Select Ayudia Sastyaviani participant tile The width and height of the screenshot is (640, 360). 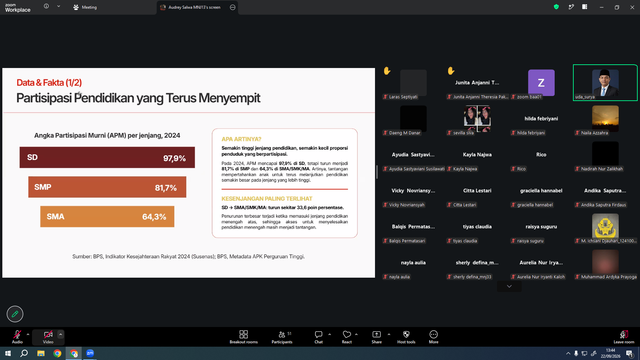click(x=413, y=155)
